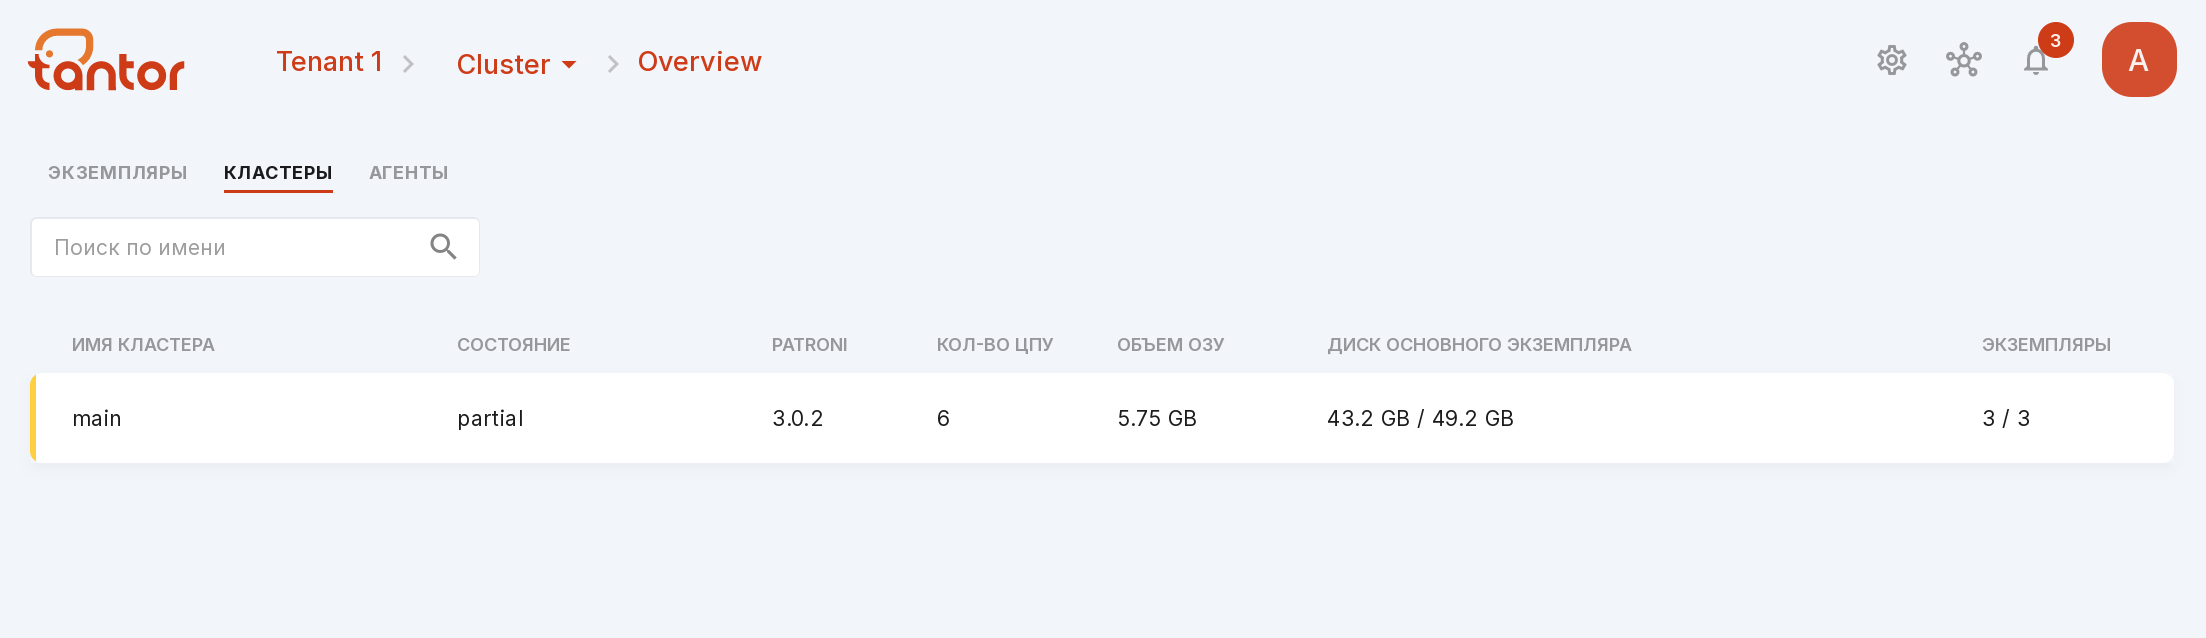
Task: Click the Tantor logo
Action: pos(106,60)
